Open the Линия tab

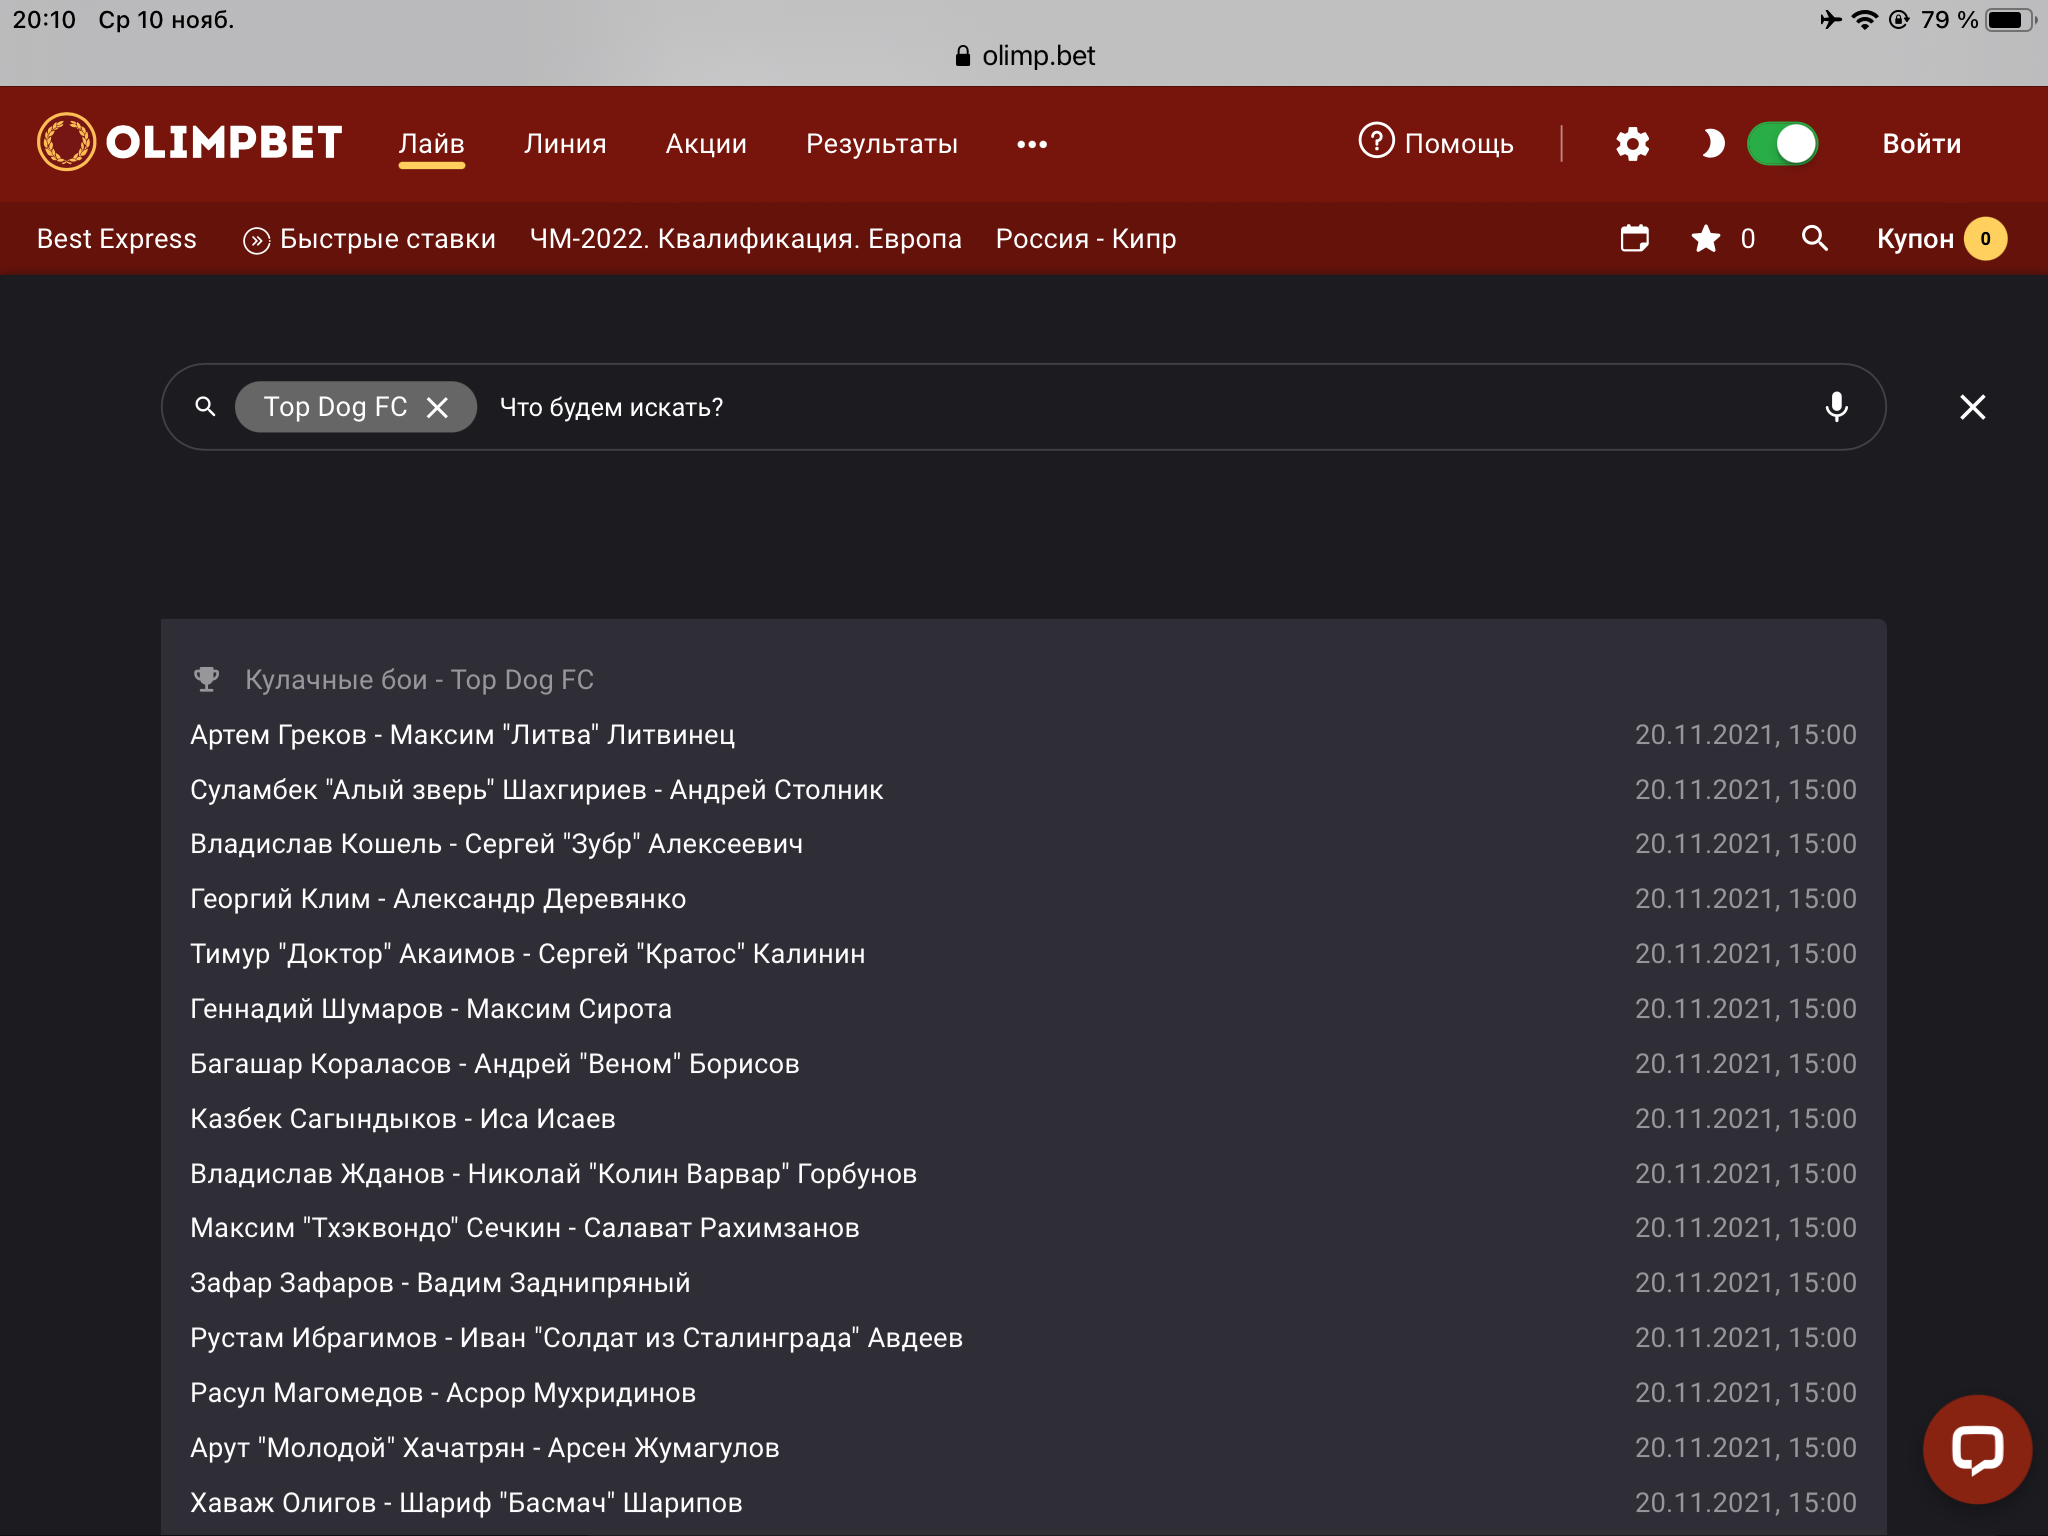565,144
